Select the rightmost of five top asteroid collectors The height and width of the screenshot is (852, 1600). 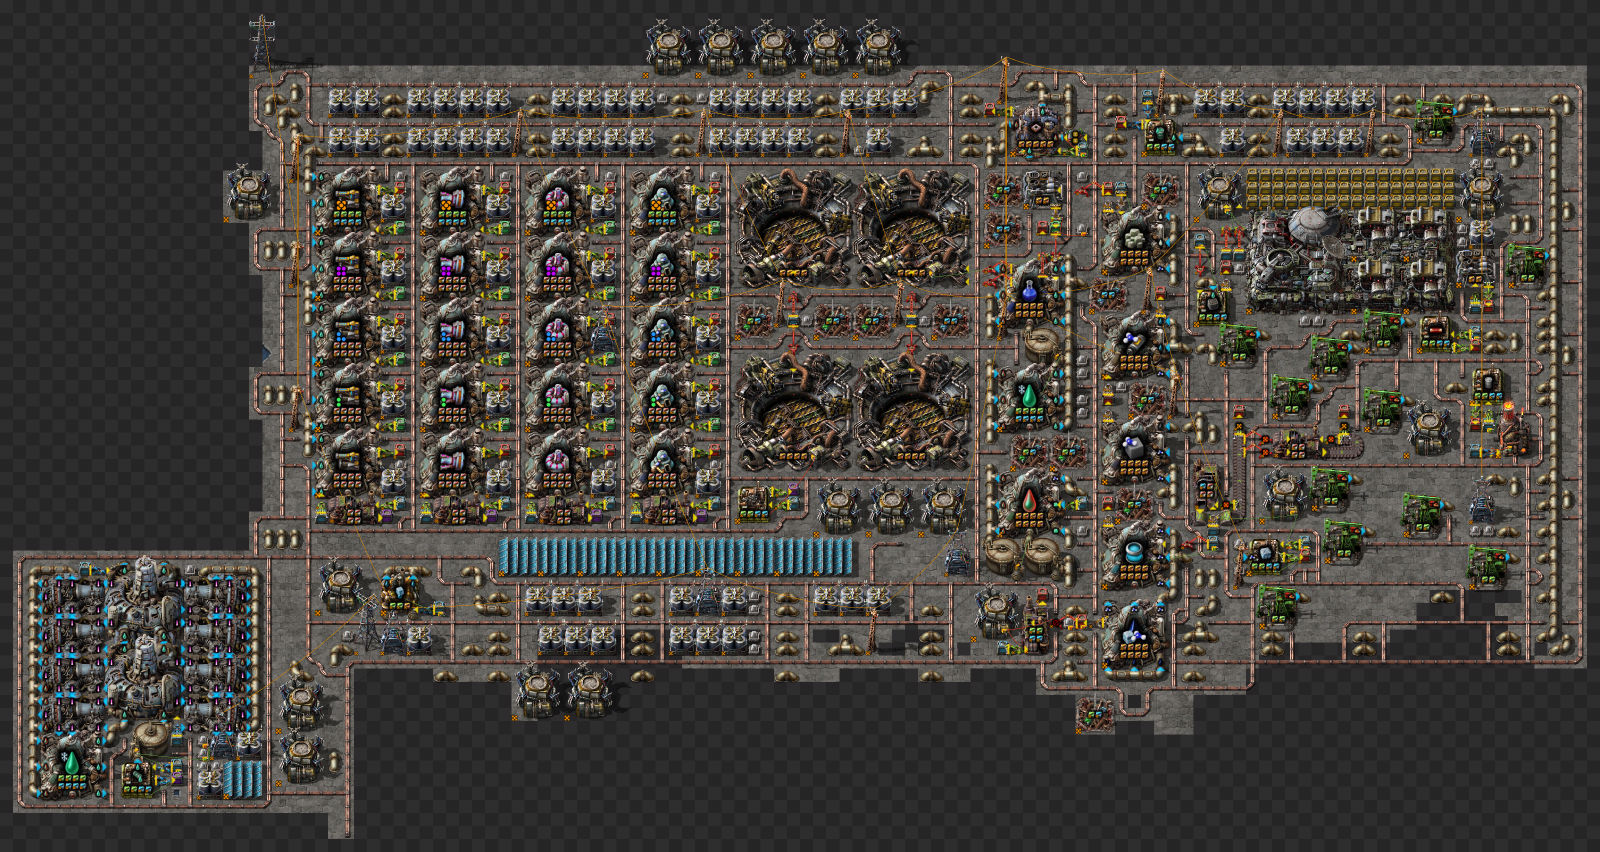pos(878,47)
